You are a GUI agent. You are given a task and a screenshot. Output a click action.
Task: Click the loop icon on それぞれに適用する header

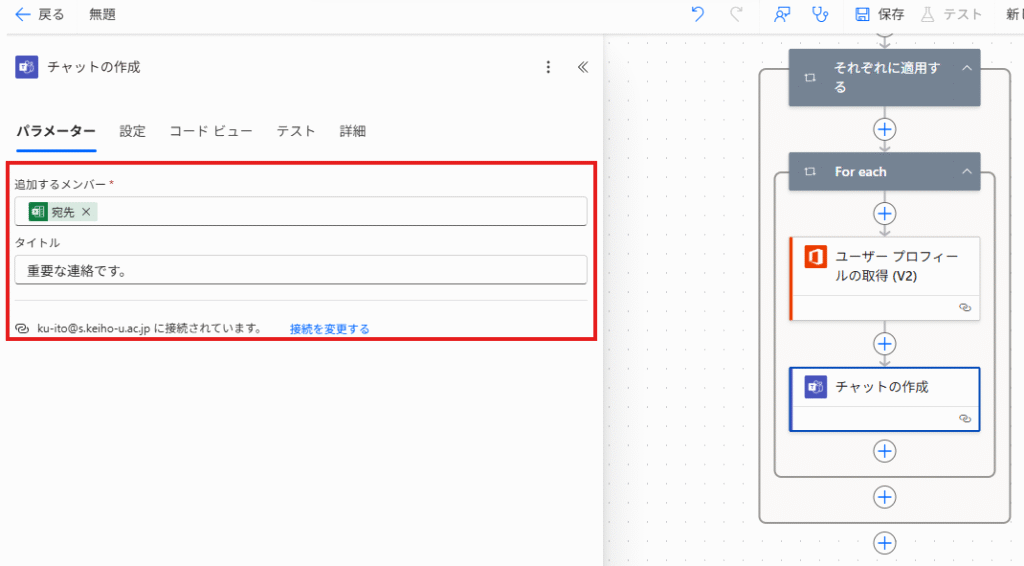point(810,77)
